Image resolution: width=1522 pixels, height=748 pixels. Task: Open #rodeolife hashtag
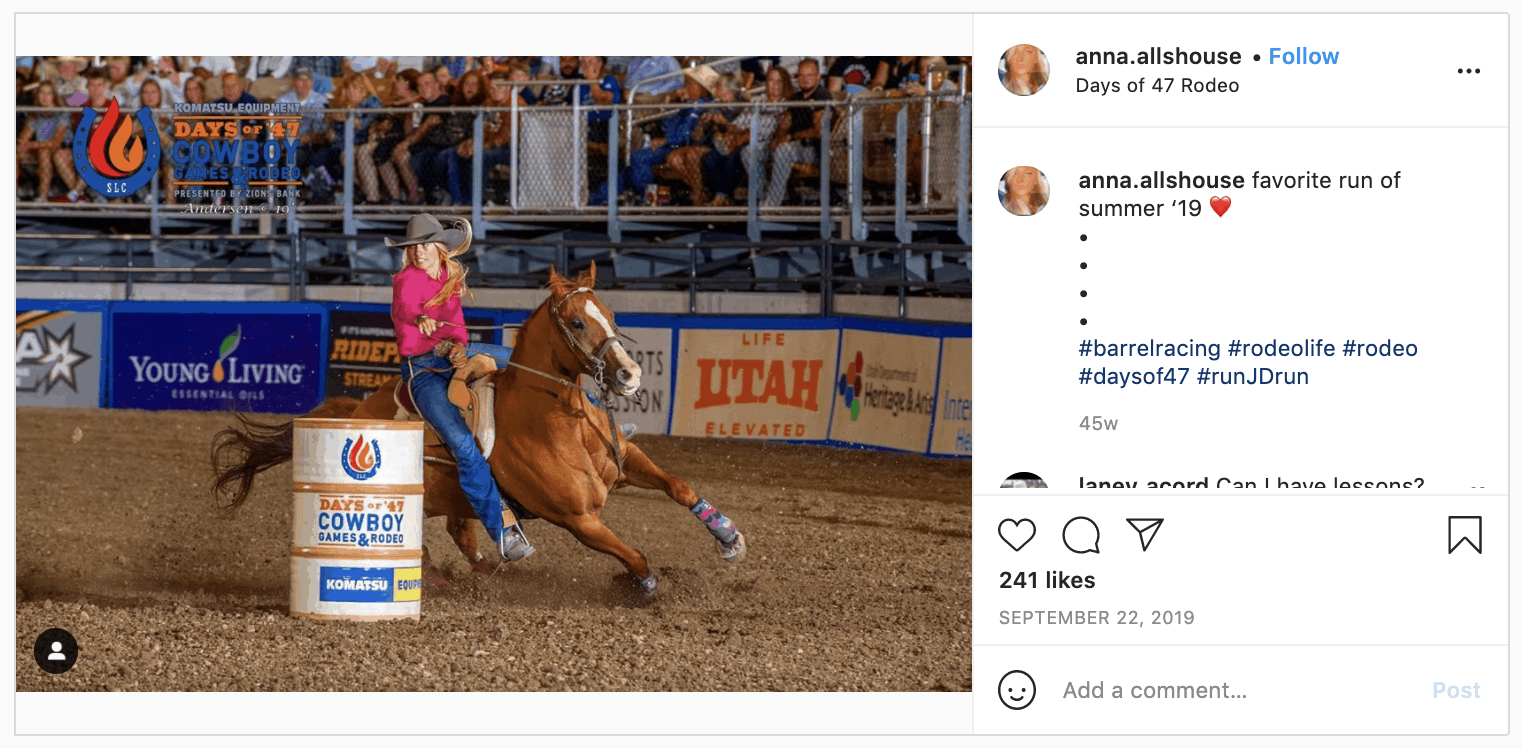tap(1281, 348)
